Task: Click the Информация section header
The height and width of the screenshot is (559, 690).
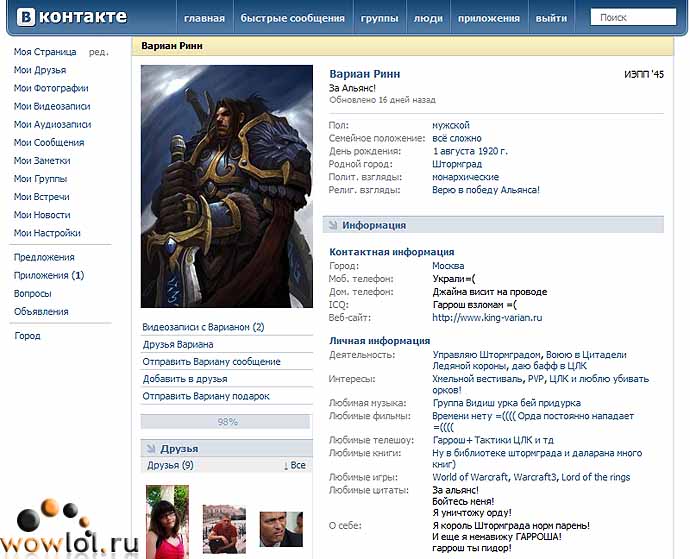Action: tap(493, 225)
